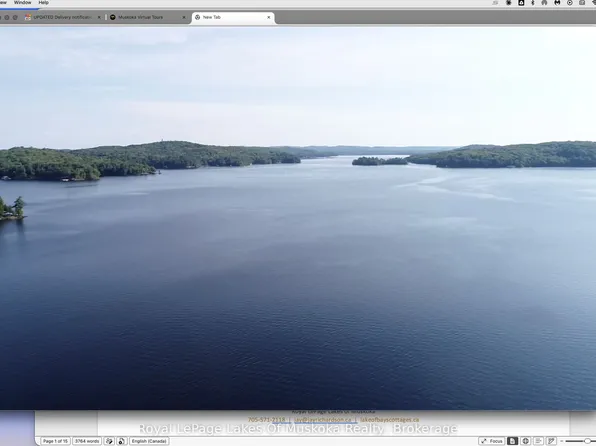The image size is (596, 446).
Task: Click the Bluetooth menu bar icon
Action: click(533, 3)
